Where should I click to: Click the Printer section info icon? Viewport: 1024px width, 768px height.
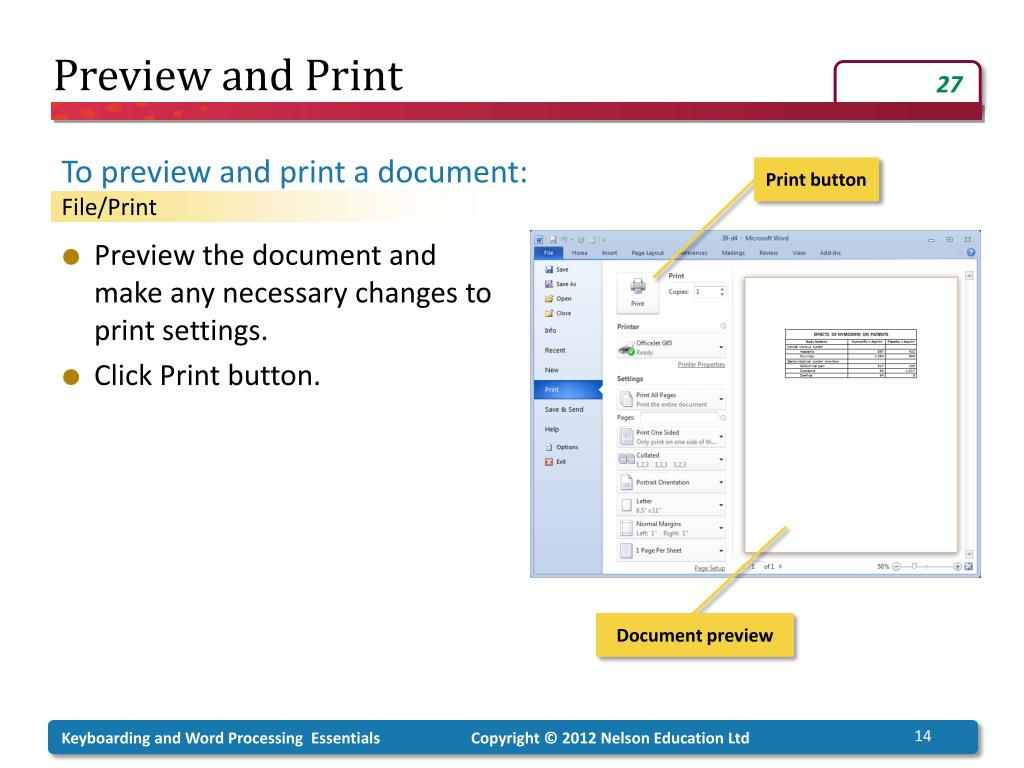723,326
